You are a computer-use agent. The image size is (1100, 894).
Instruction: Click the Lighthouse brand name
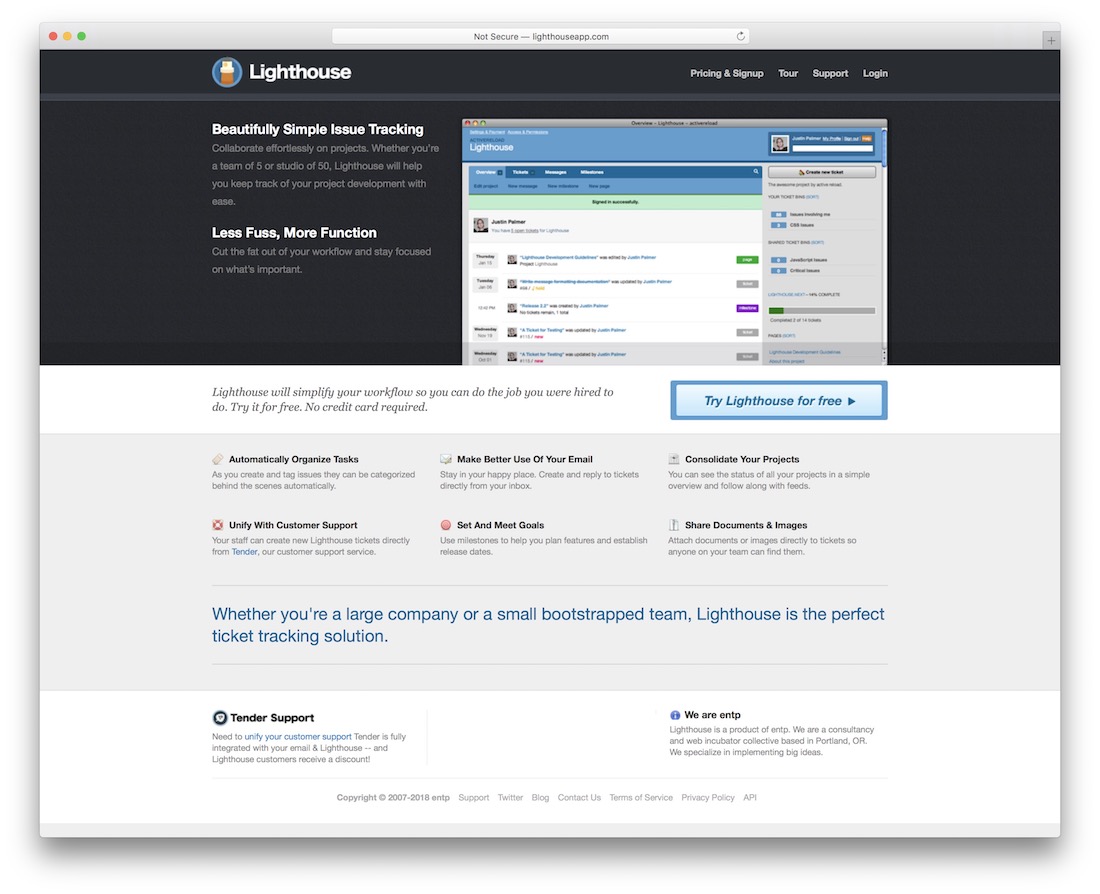[300, 72]
